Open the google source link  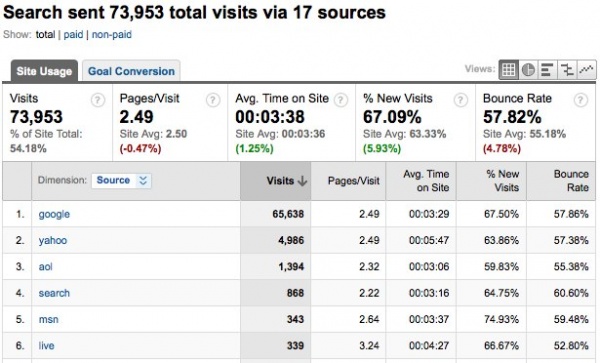[x=54, y=214]
